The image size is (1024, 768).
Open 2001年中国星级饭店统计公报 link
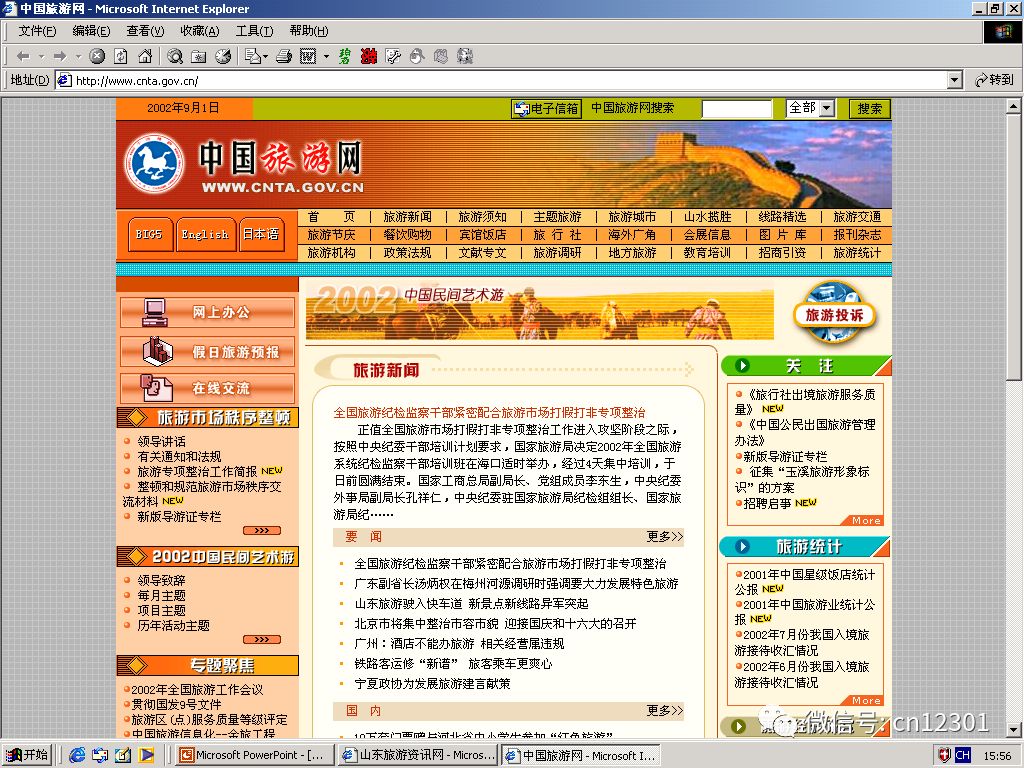(x=805, y=582)
